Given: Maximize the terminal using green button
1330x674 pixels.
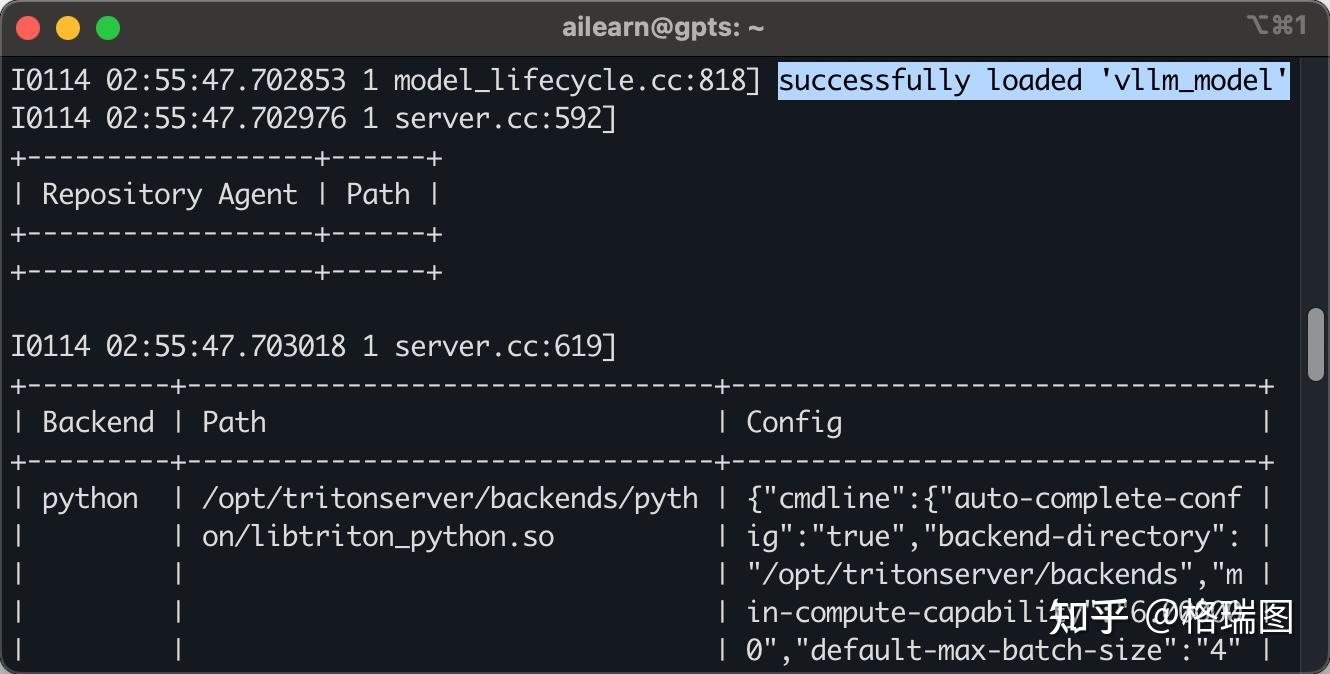Looking at the screenshot, I should [x=108, y=28].
